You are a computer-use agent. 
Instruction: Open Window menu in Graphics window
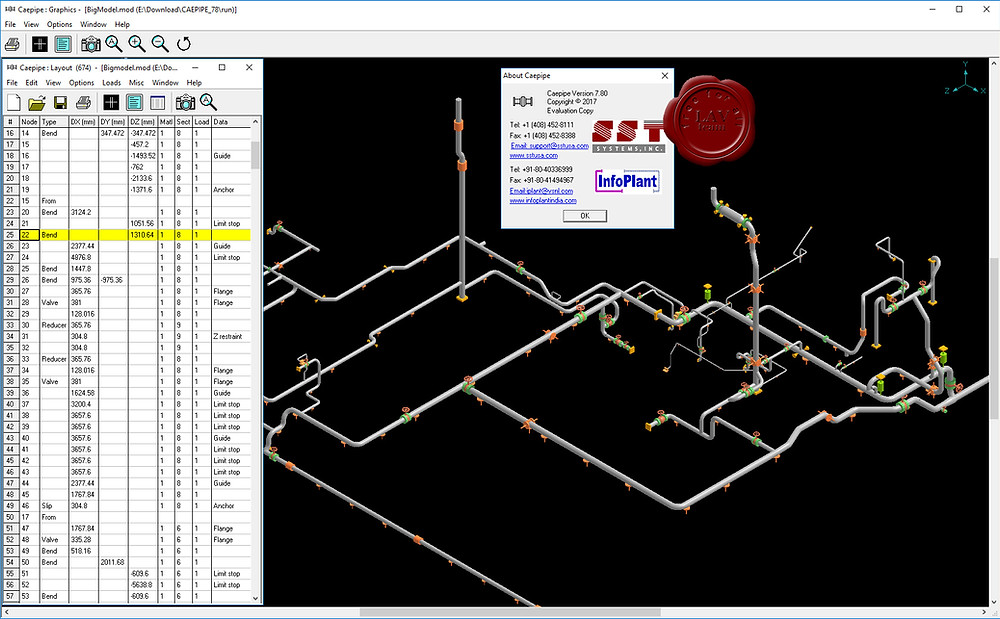[93, 24]
